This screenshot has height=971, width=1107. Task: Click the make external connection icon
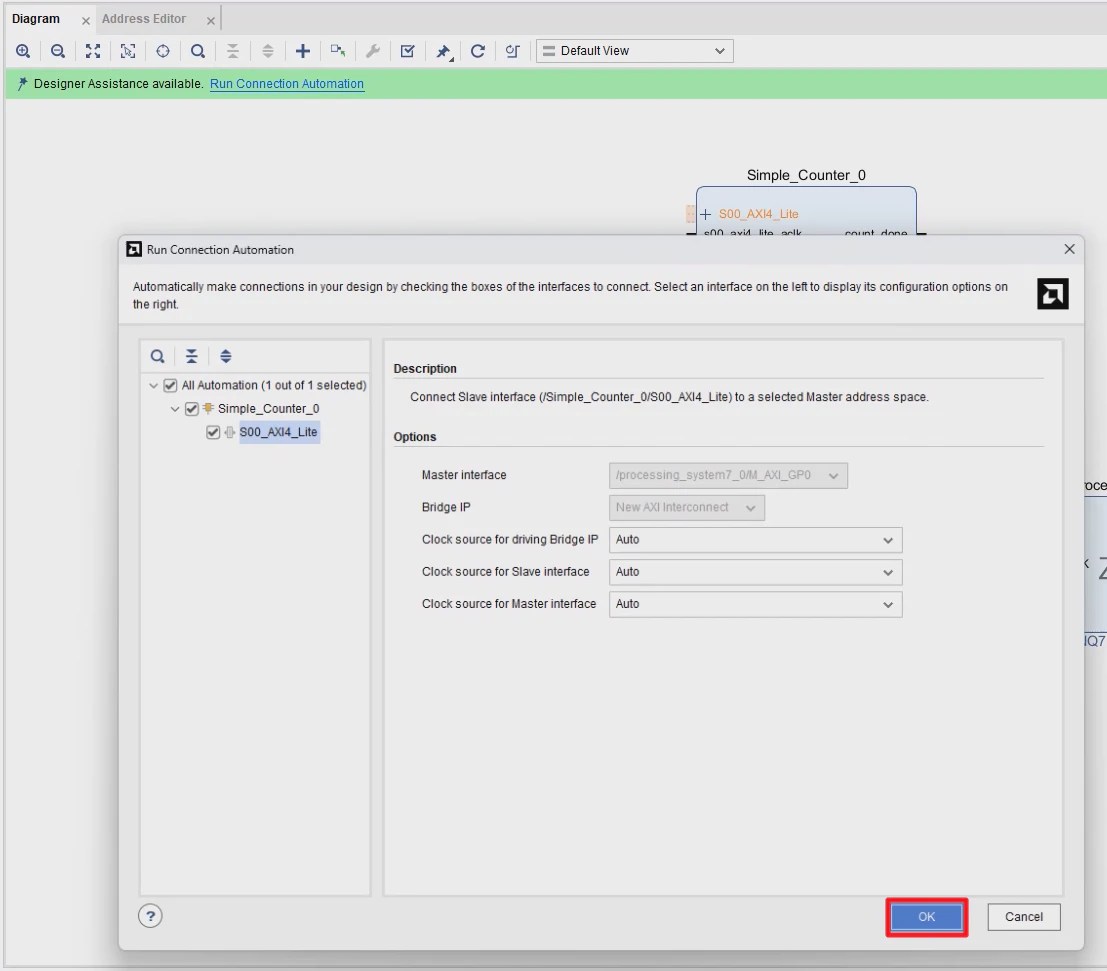[x=338, y=51]
